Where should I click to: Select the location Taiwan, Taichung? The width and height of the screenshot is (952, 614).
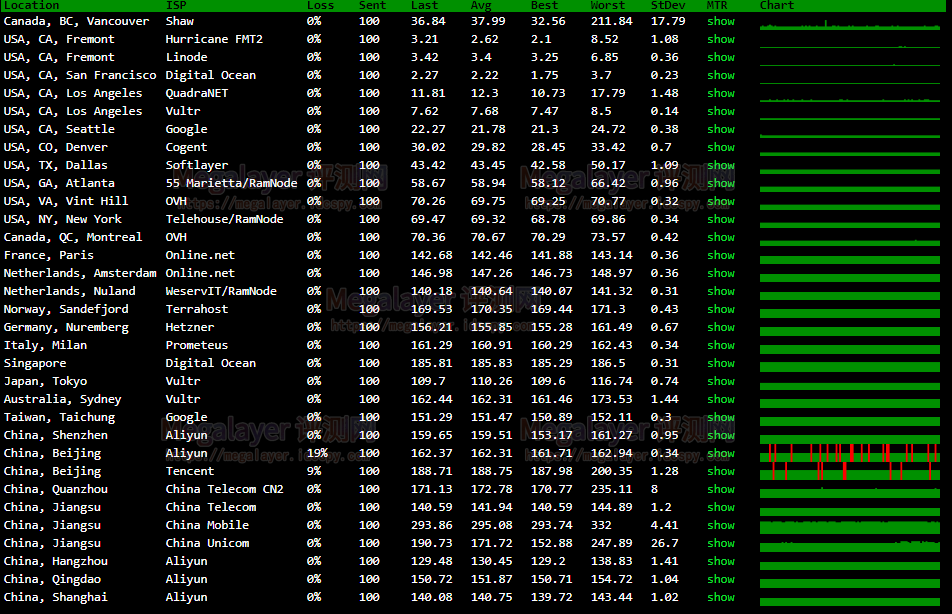(60, 417)
